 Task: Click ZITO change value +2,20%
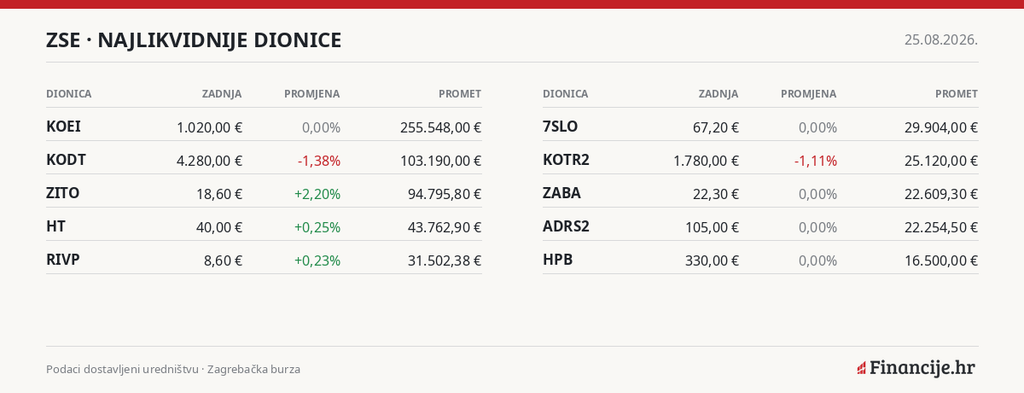pos(317,194)
